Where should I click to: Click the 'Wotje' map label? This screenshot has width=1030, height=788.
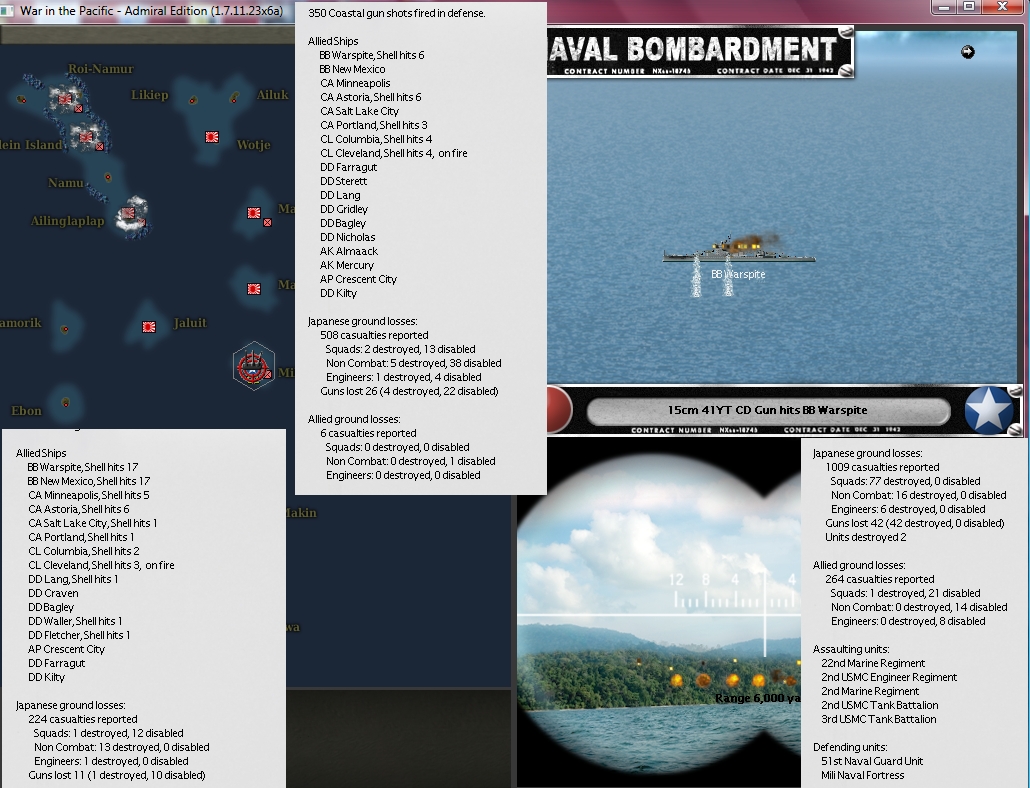click(254, 145)
